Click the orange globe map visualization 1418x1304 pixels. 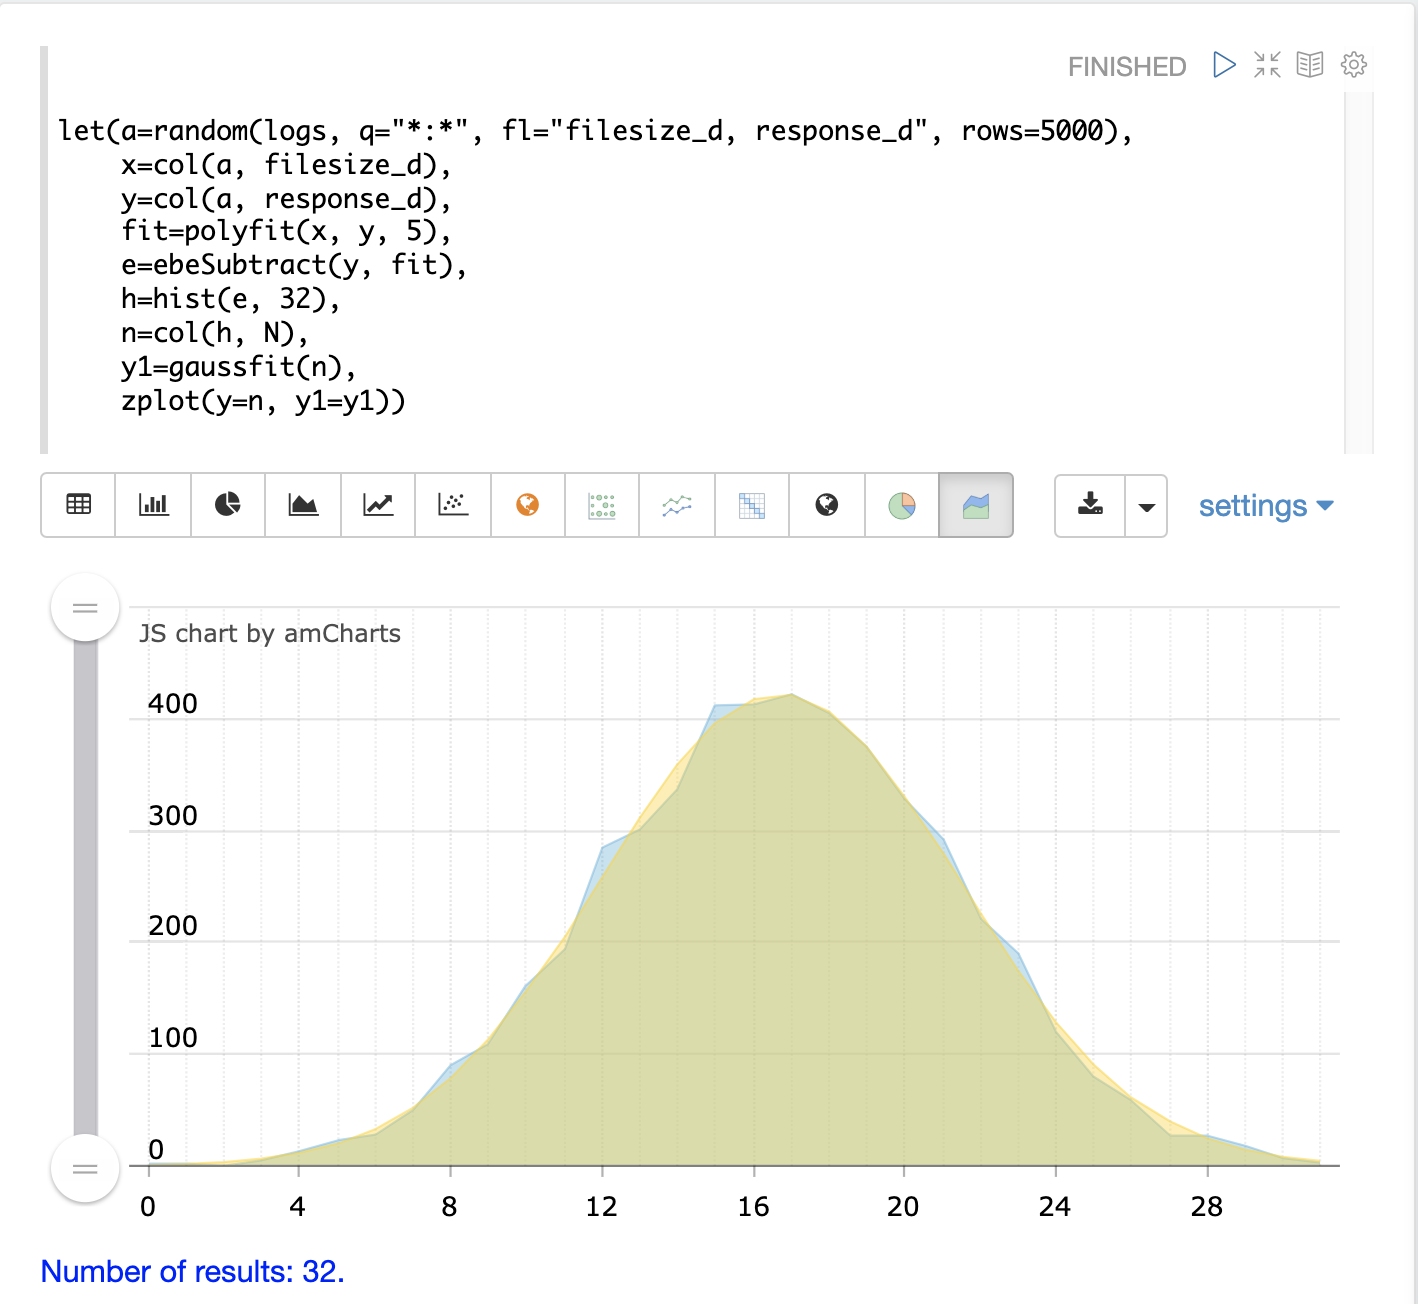click(528, 505)
